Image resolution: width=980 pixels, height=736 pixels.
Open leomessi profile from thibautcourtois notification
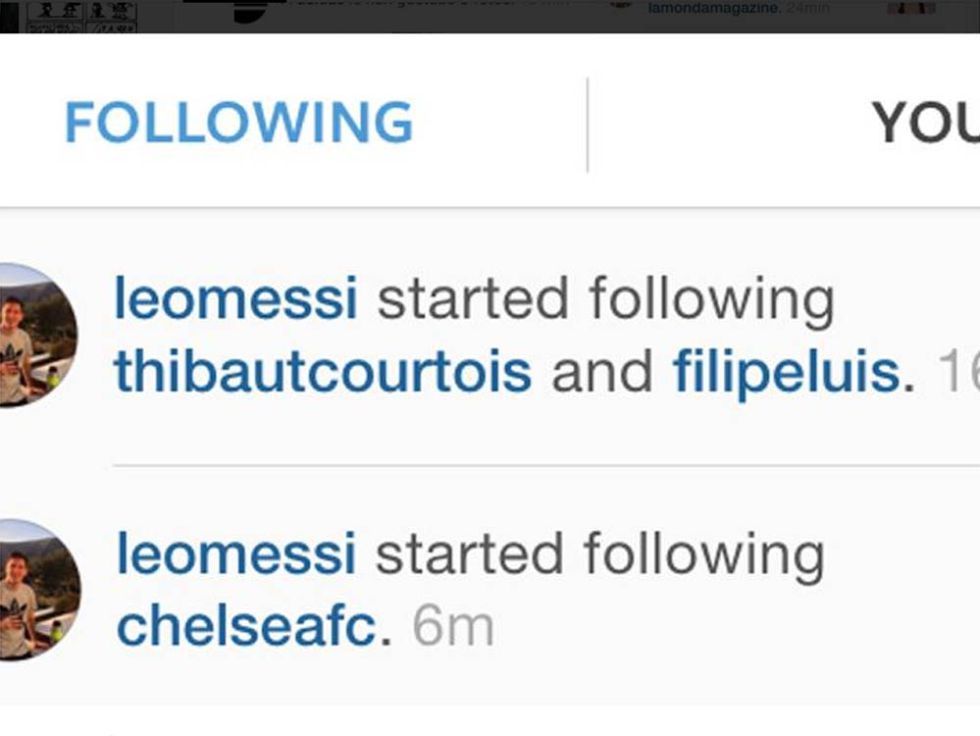point(236,298)
